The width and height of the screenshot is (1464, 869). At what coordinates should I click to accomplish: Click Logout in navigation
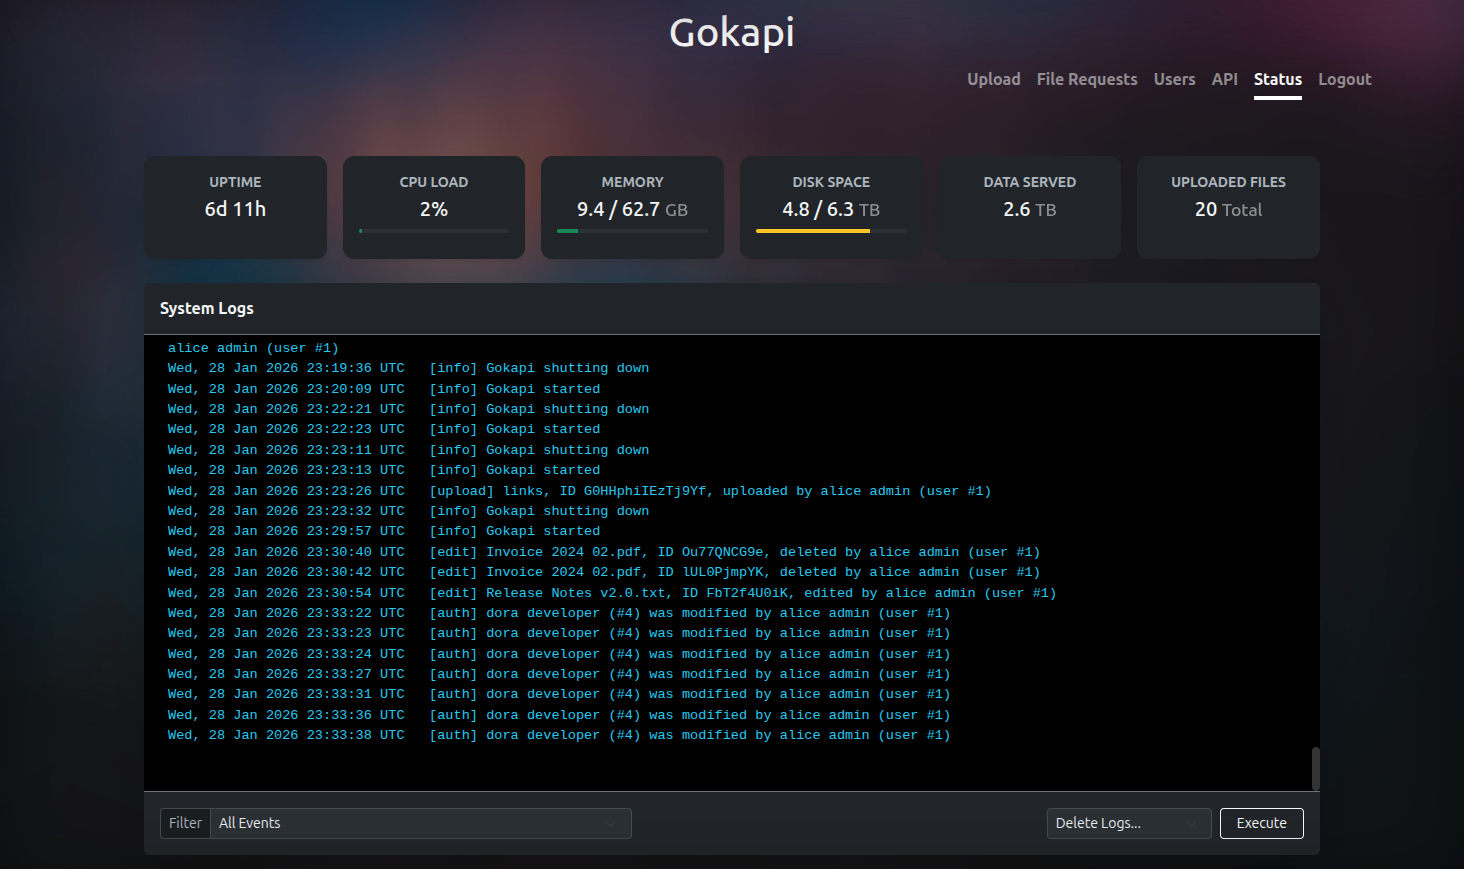pos(1344,79)
